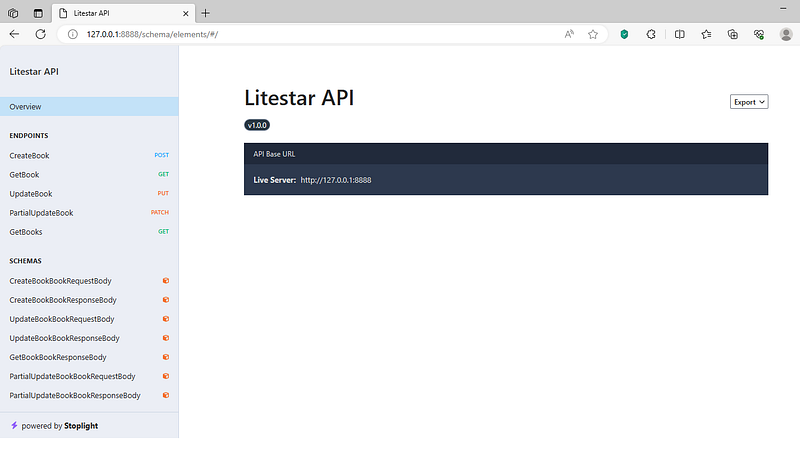Open a new tab with plus button
Image resolution: width=800 pixels, height=455 pixels.
205,13
